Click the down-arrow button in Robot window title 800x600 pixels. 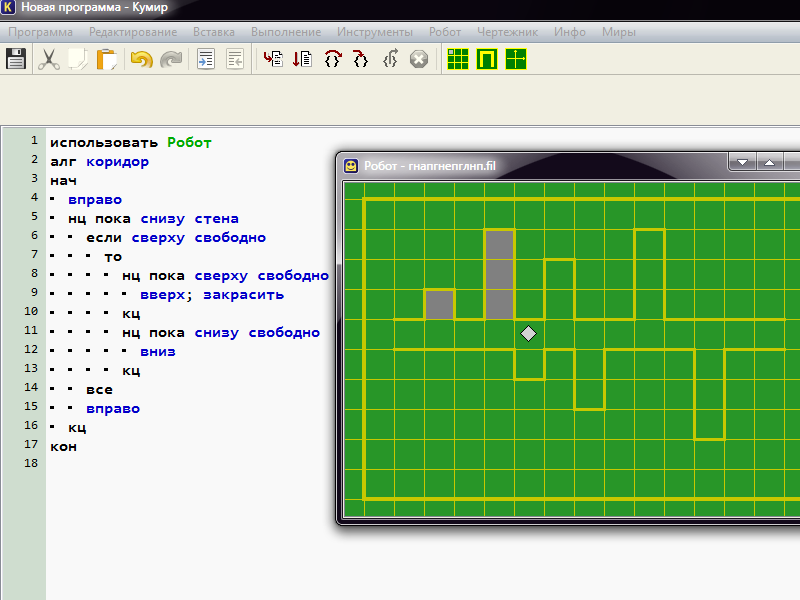pyautogui.click(x=742, y=163)
